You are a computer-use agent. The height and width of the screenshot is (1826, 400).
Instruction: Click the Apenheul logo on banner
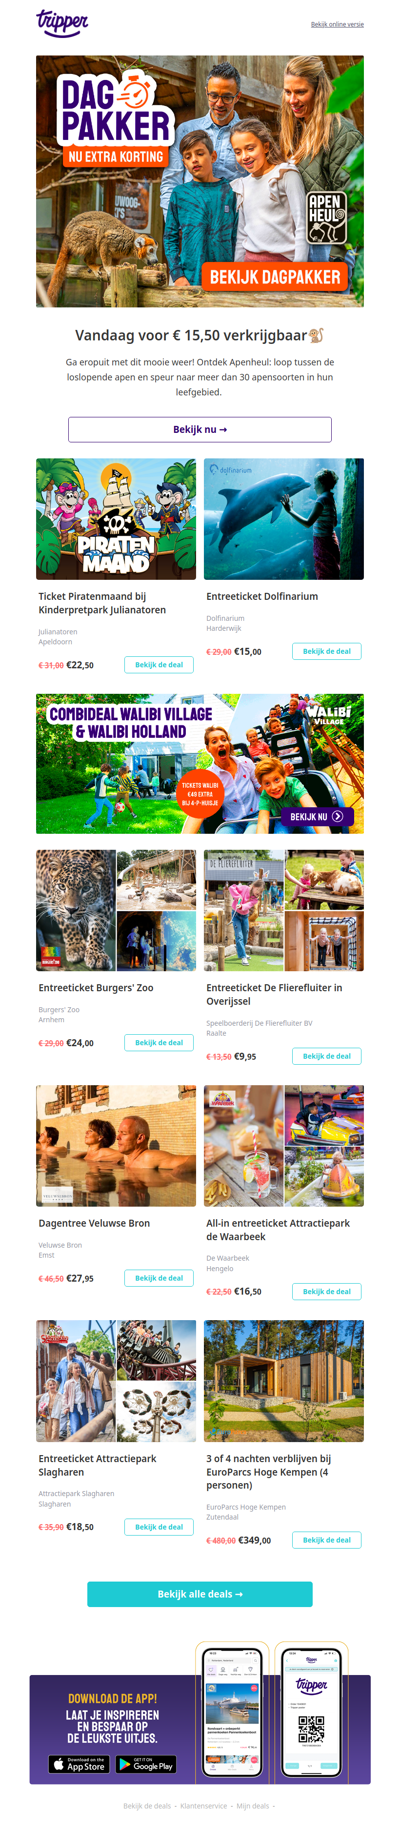[326, 219]
